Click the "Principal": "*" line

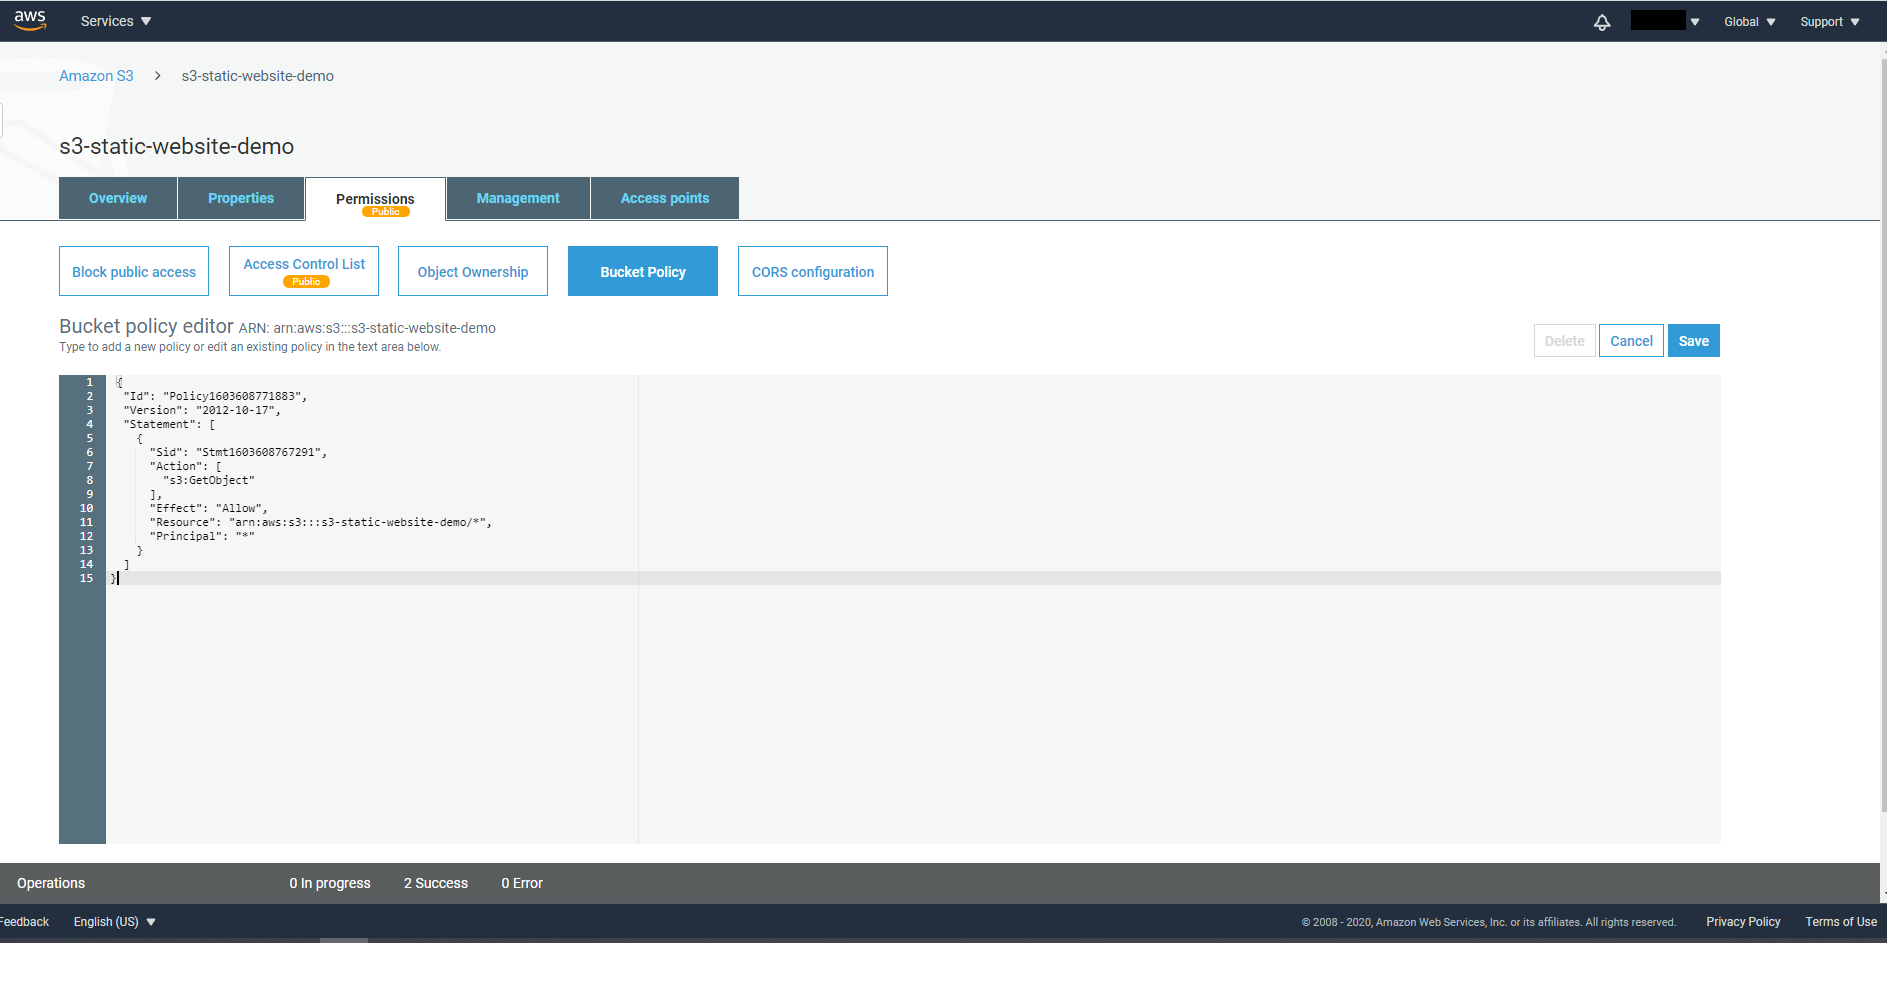[202, 536]
